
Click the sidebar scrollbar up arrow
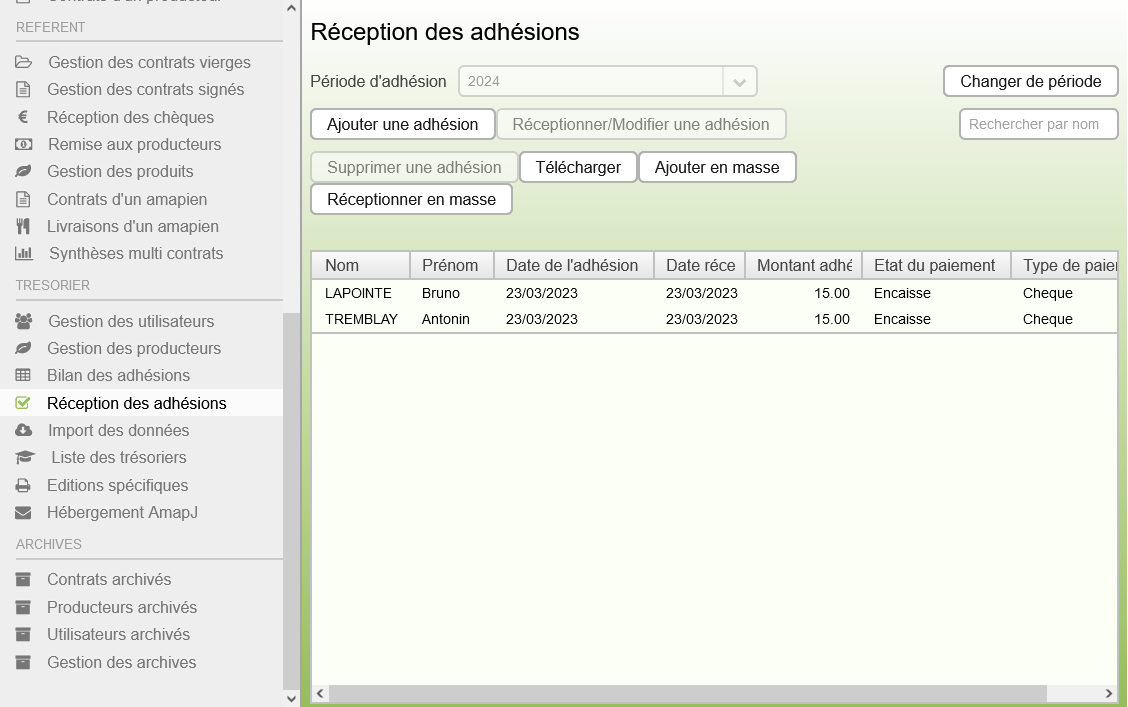coord(291,9)
